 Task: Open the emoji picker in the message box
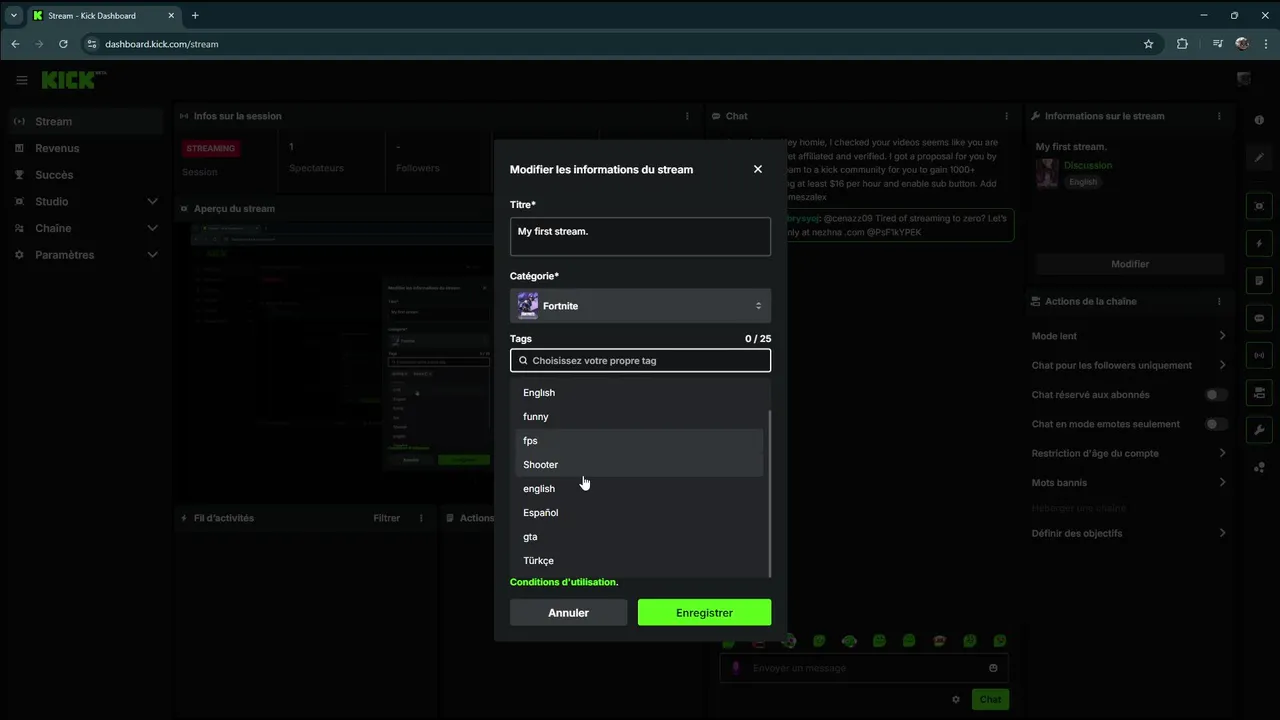(x=993, y=668)
